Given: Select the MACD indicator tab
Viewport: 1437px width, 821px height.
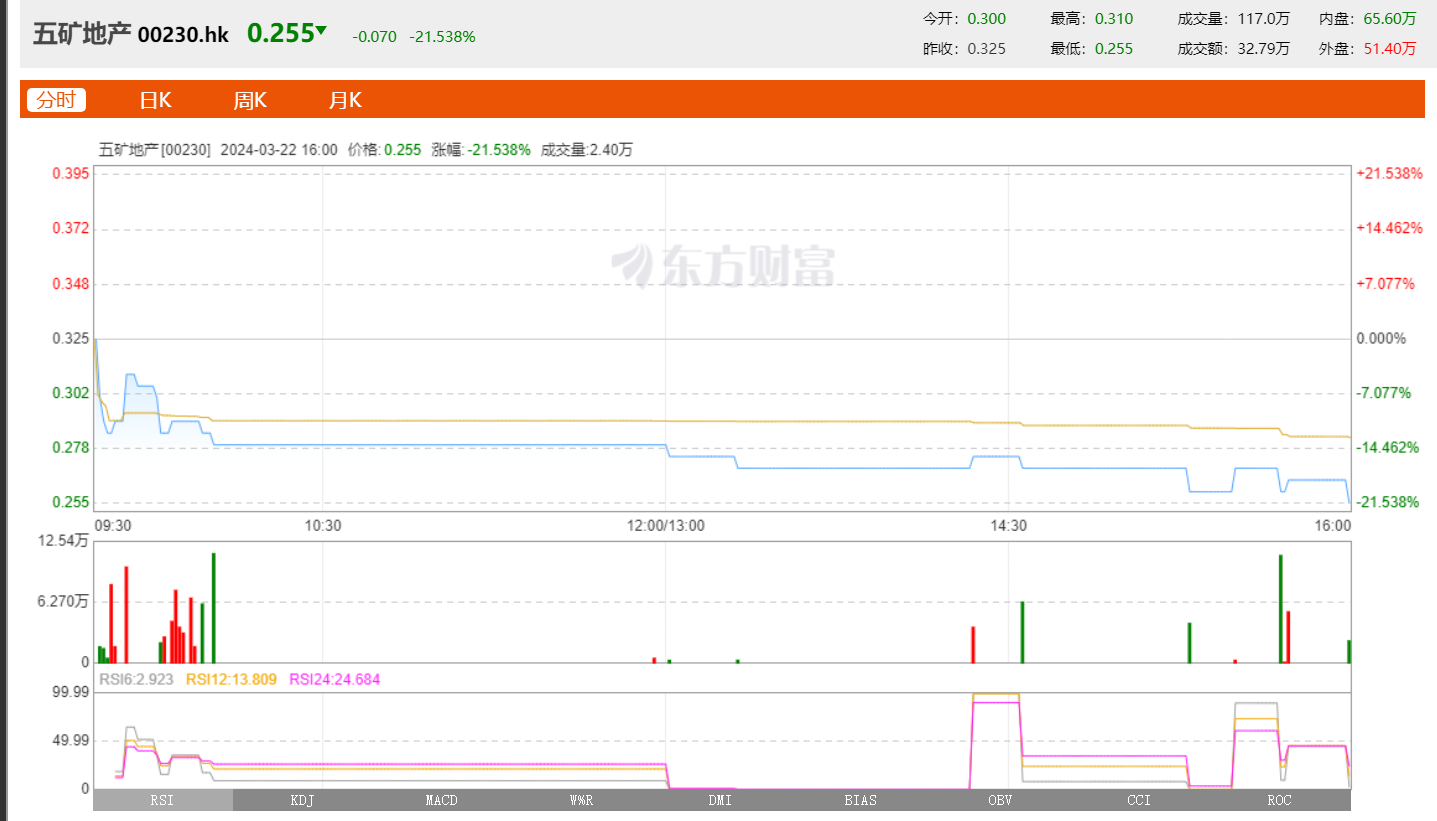Looking at the screenshot, I should tap(441, 800).
